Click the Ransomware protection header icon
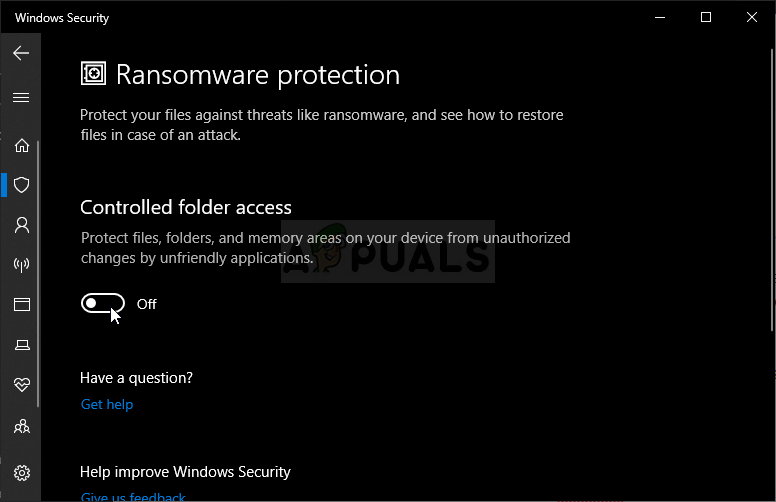This screenshot has width=776, height=502. (x=94, y=74)
